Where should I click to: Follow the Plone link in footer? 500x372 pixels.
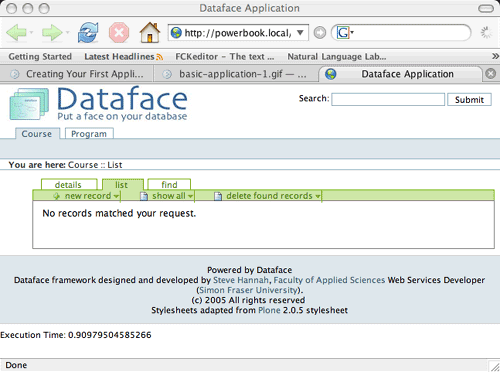point(269,310)
